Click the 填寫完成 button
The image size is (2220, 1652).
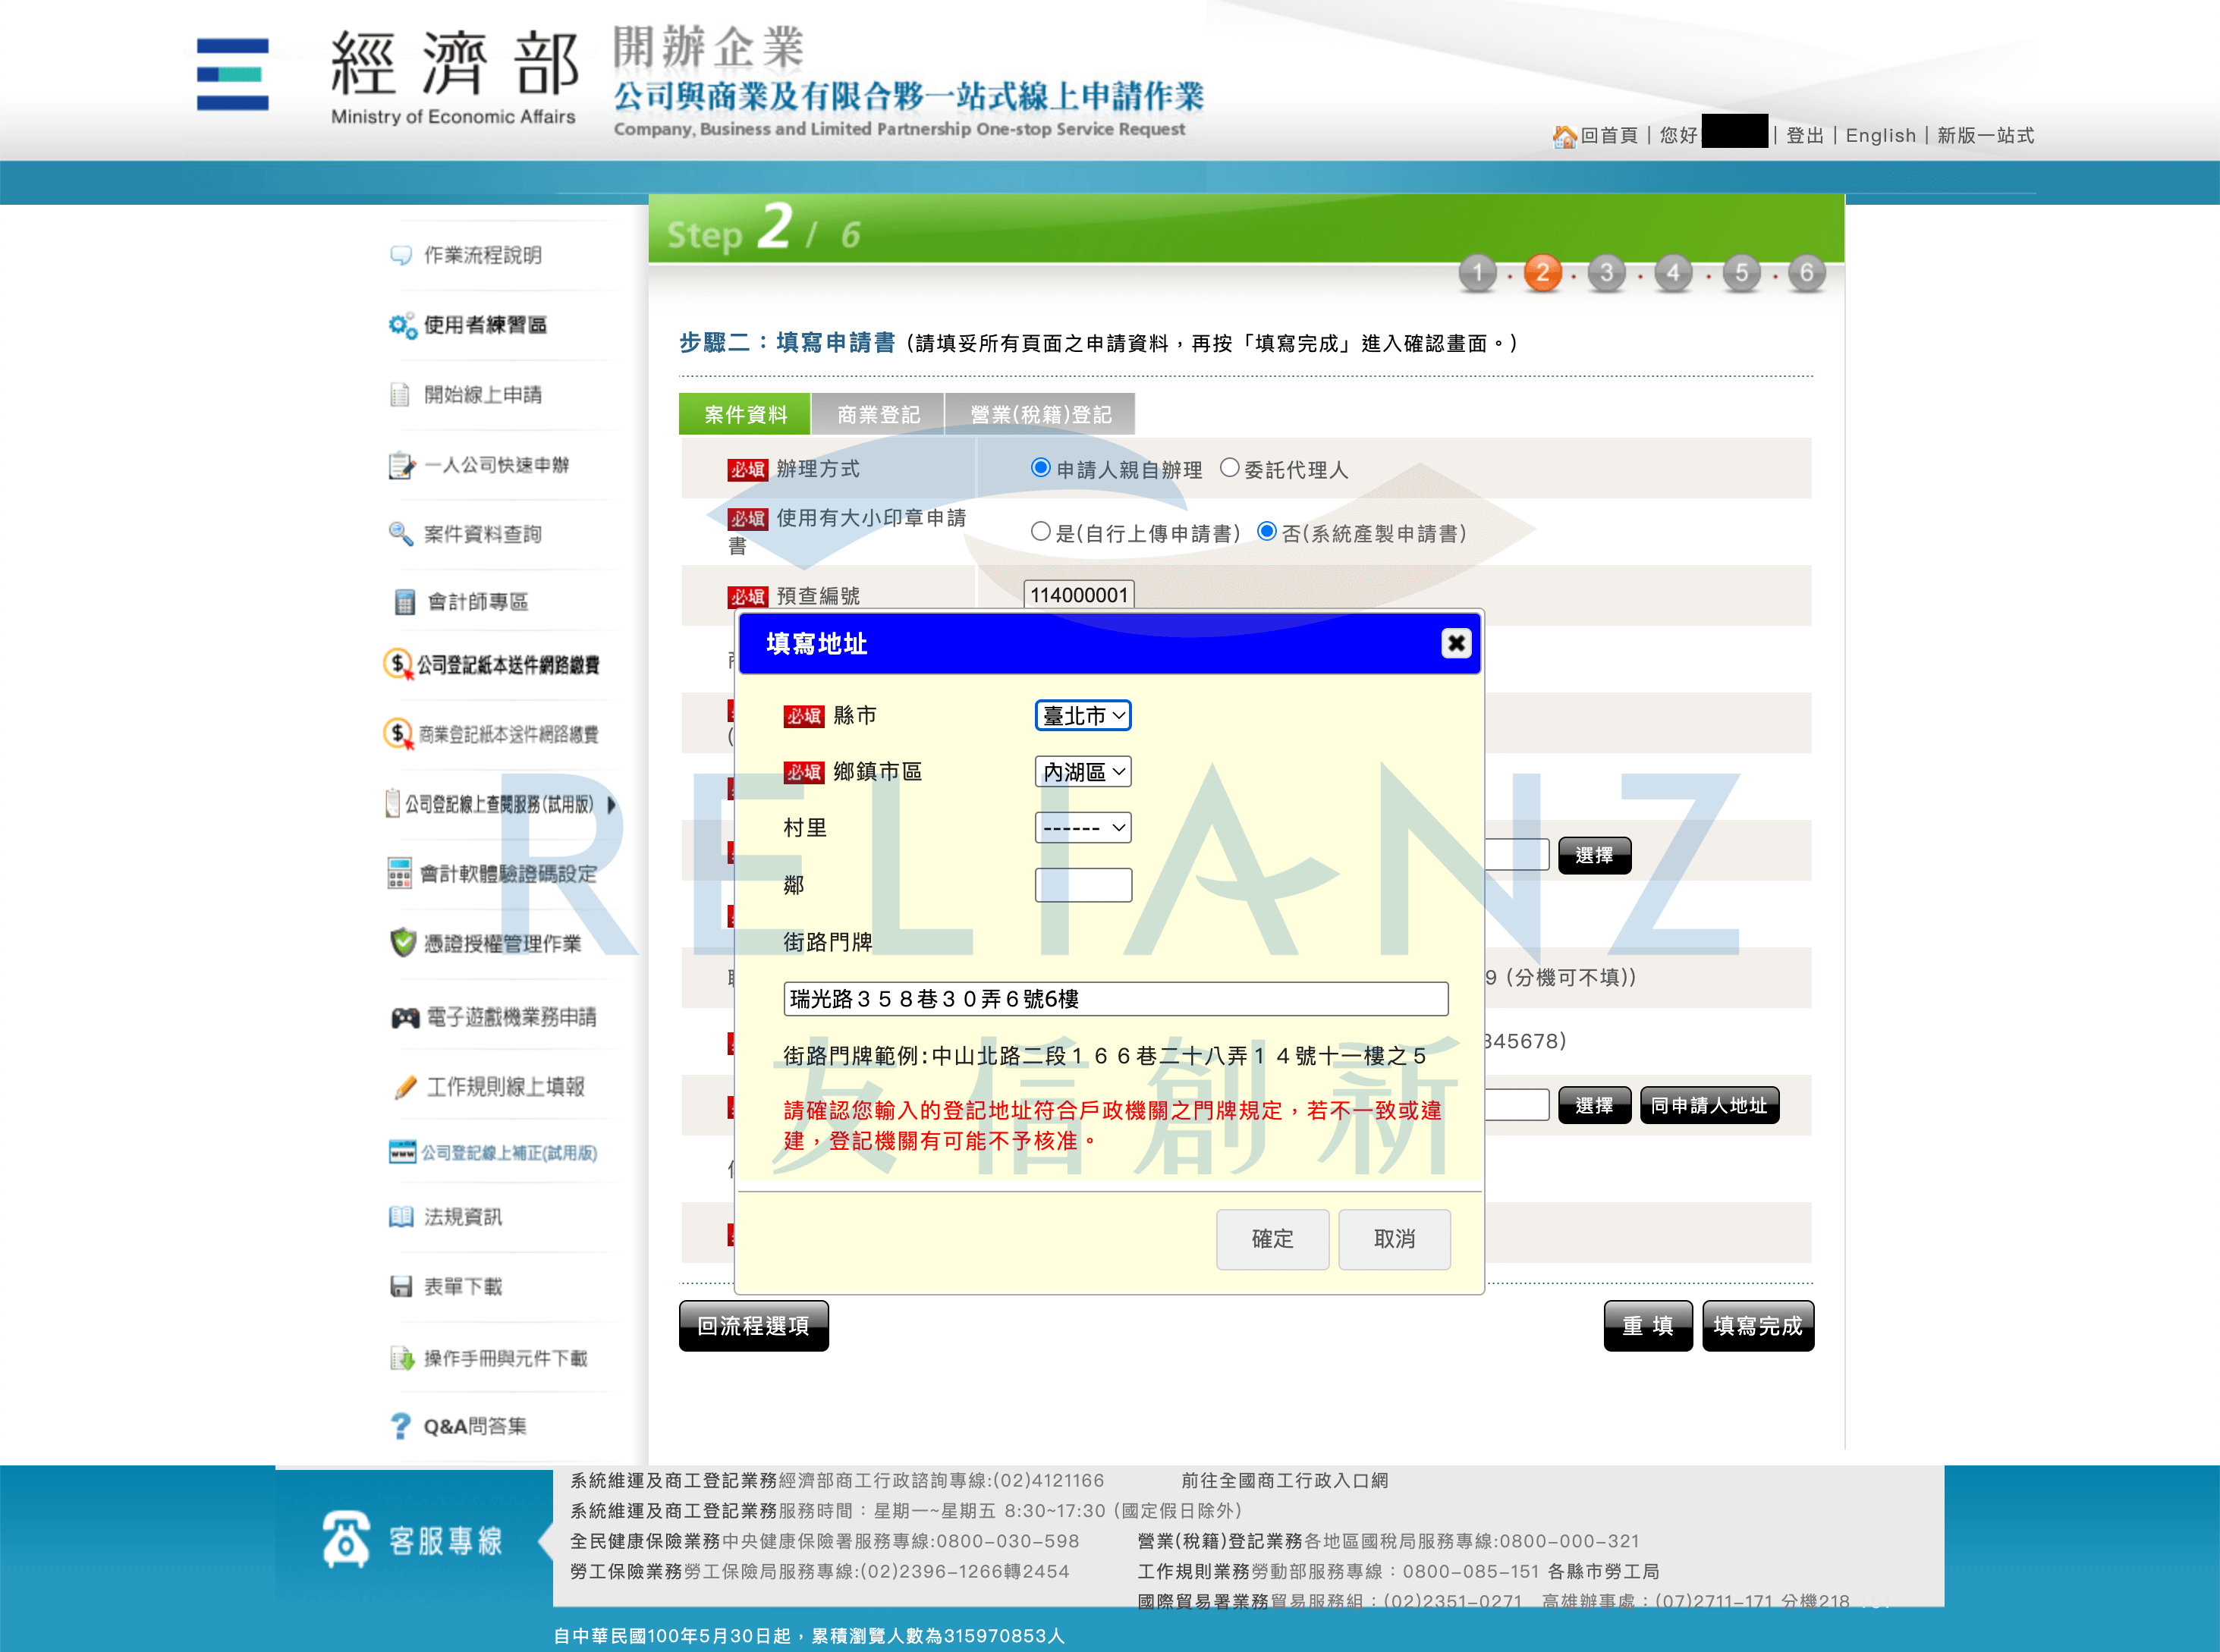1758,1326
